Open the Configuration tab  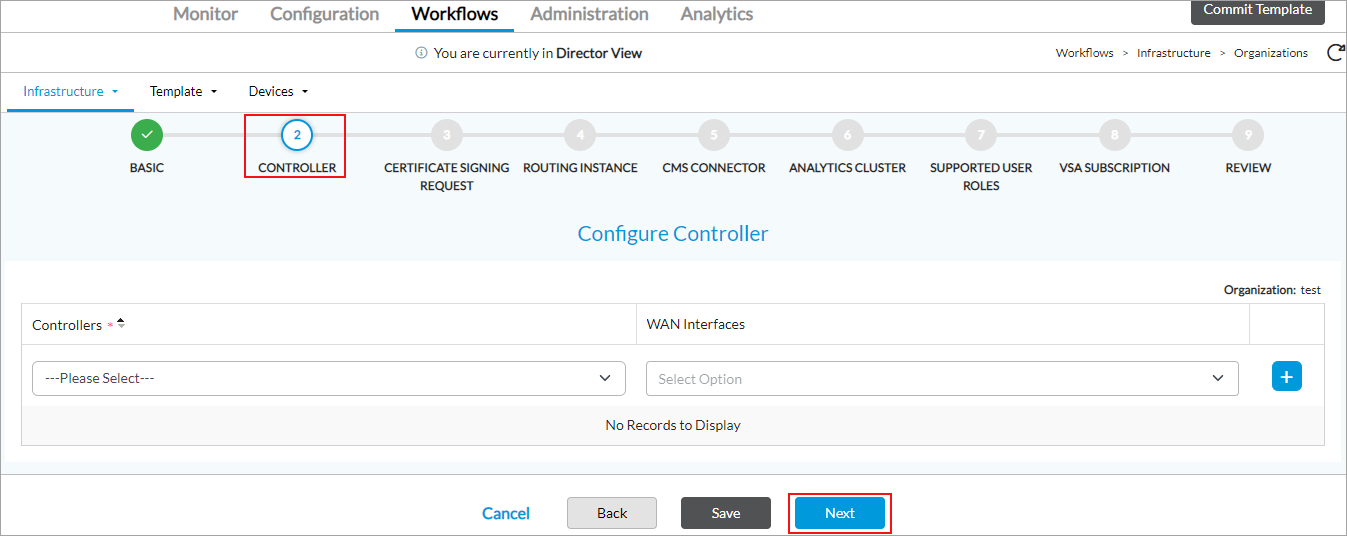324,14
